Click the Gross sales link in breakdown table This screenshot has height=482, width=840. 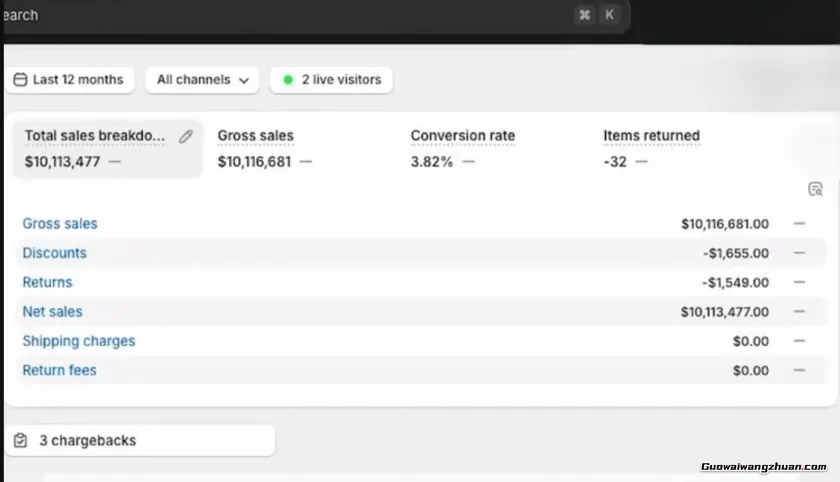(x=60, y=224)
